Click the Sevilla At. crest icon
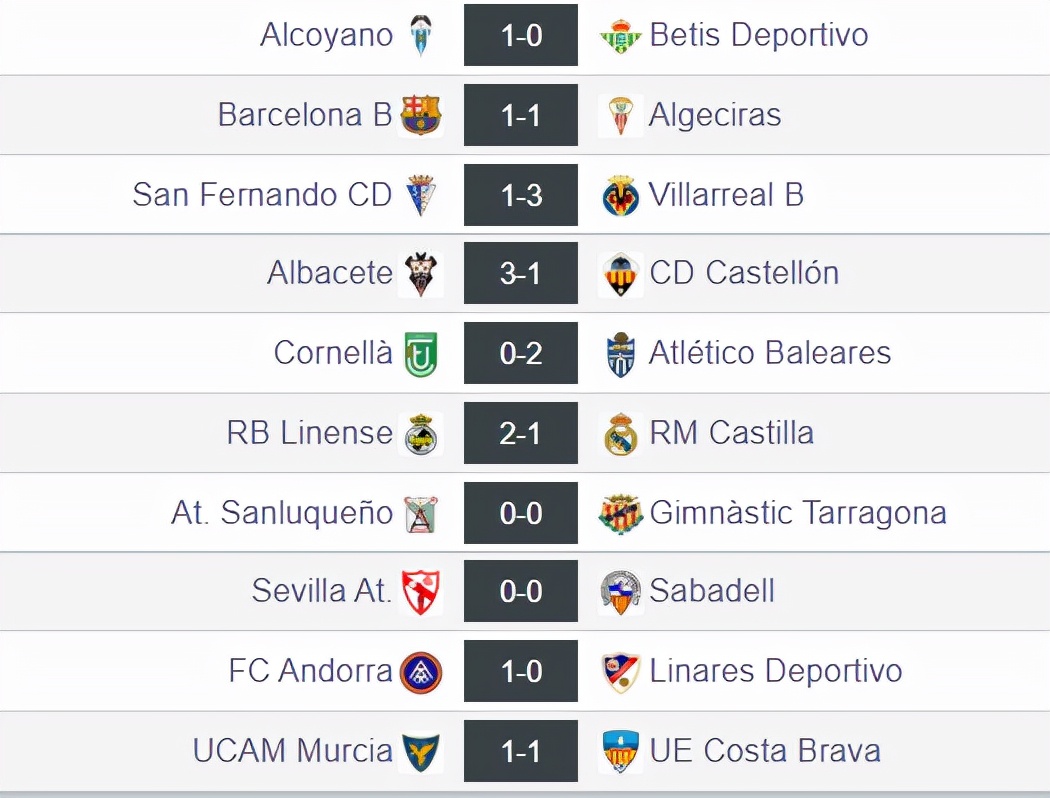 click(x=421, y=591)
